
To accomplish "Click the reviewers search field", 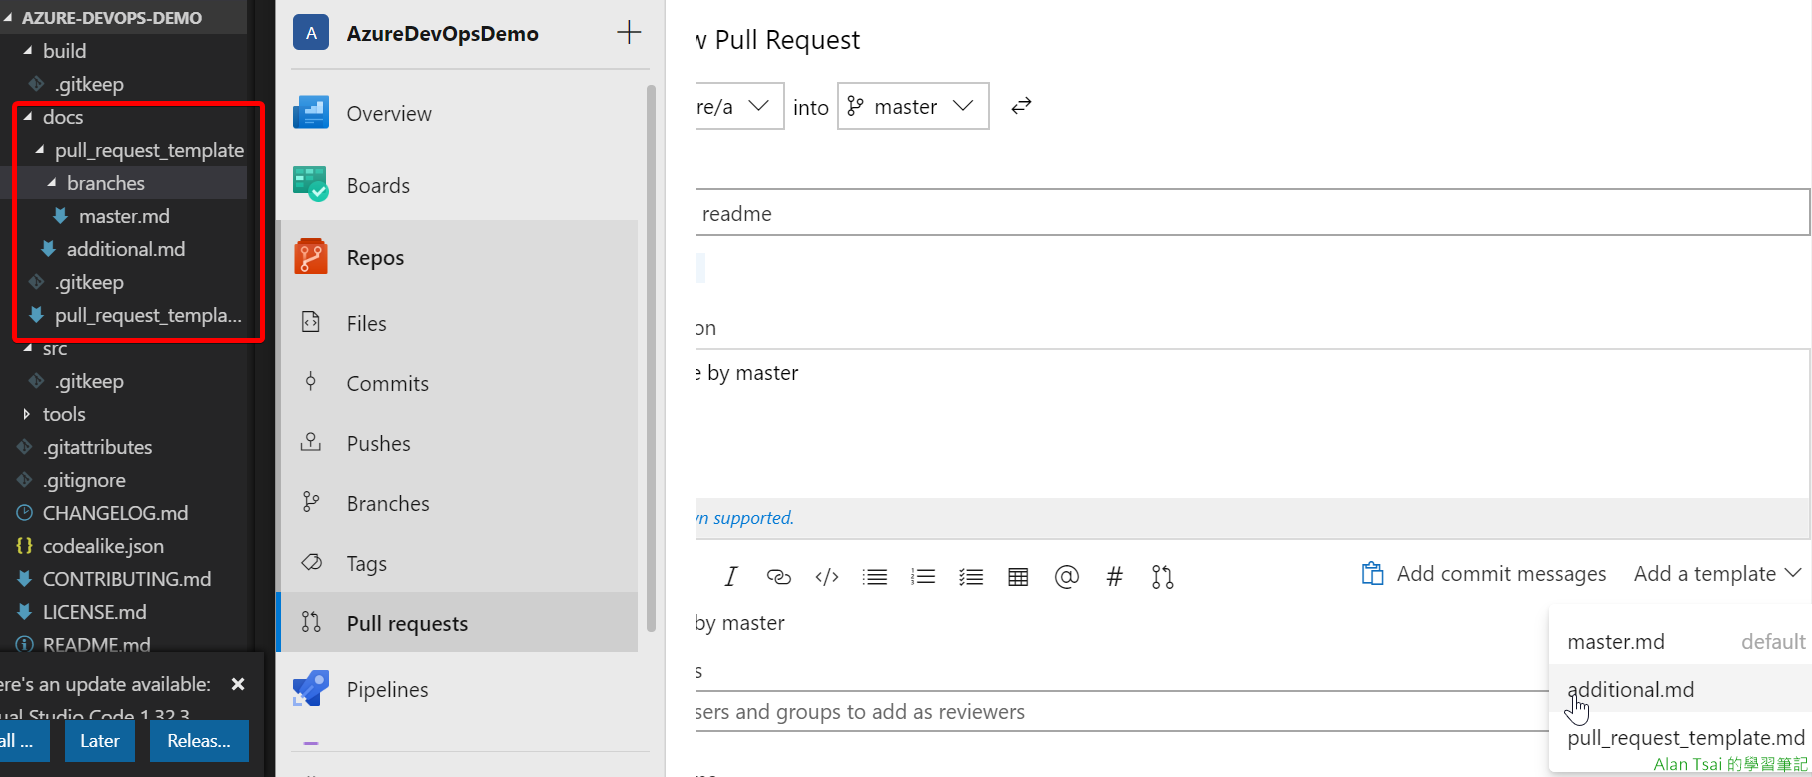I will pyautogui.click(x=1120, y=711).
